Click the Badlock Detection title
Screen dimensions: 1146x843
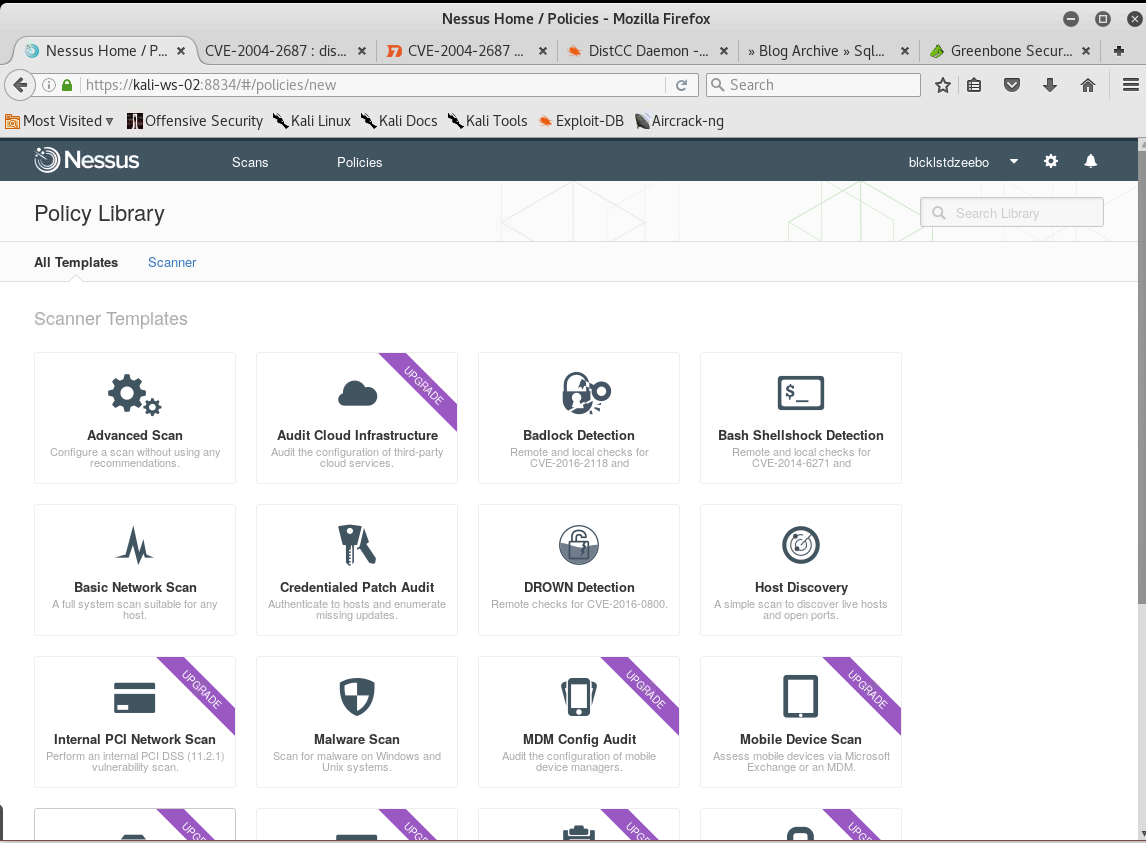[x=579, y=435]
